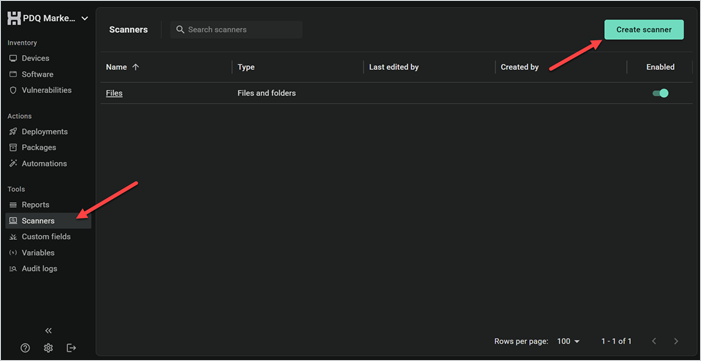Click the Last edited by column header
Screen dimensions: 701x361
(394, 67)
